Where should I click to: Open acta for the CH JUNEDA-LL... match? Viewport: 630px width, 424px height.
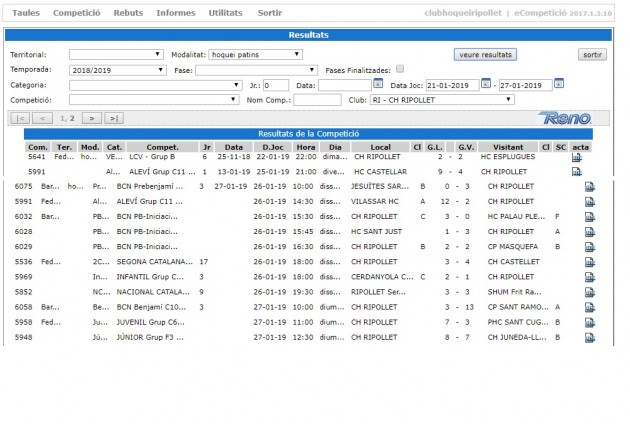coord(589,338)
